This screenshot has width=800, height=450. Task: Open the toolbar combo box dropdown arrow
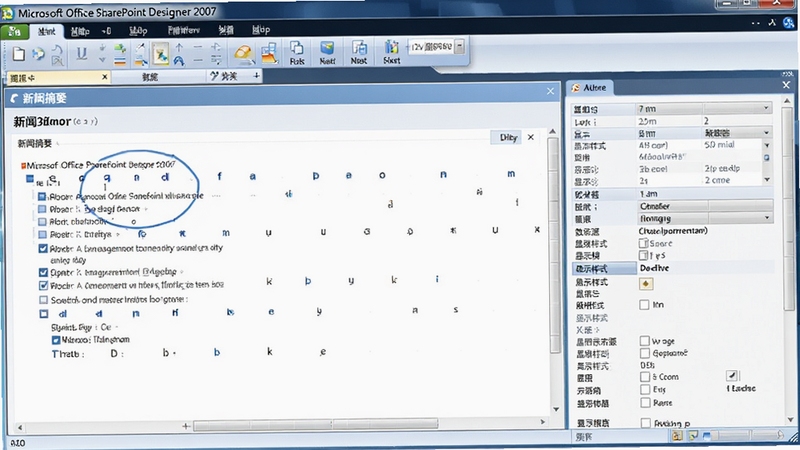[459, 46]
